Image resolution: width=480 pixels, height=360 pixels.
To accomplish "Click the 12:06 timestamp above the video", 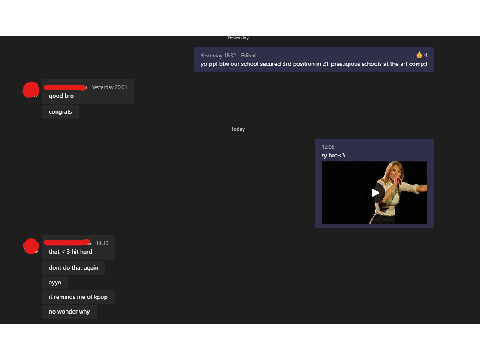I will point(328,147).
